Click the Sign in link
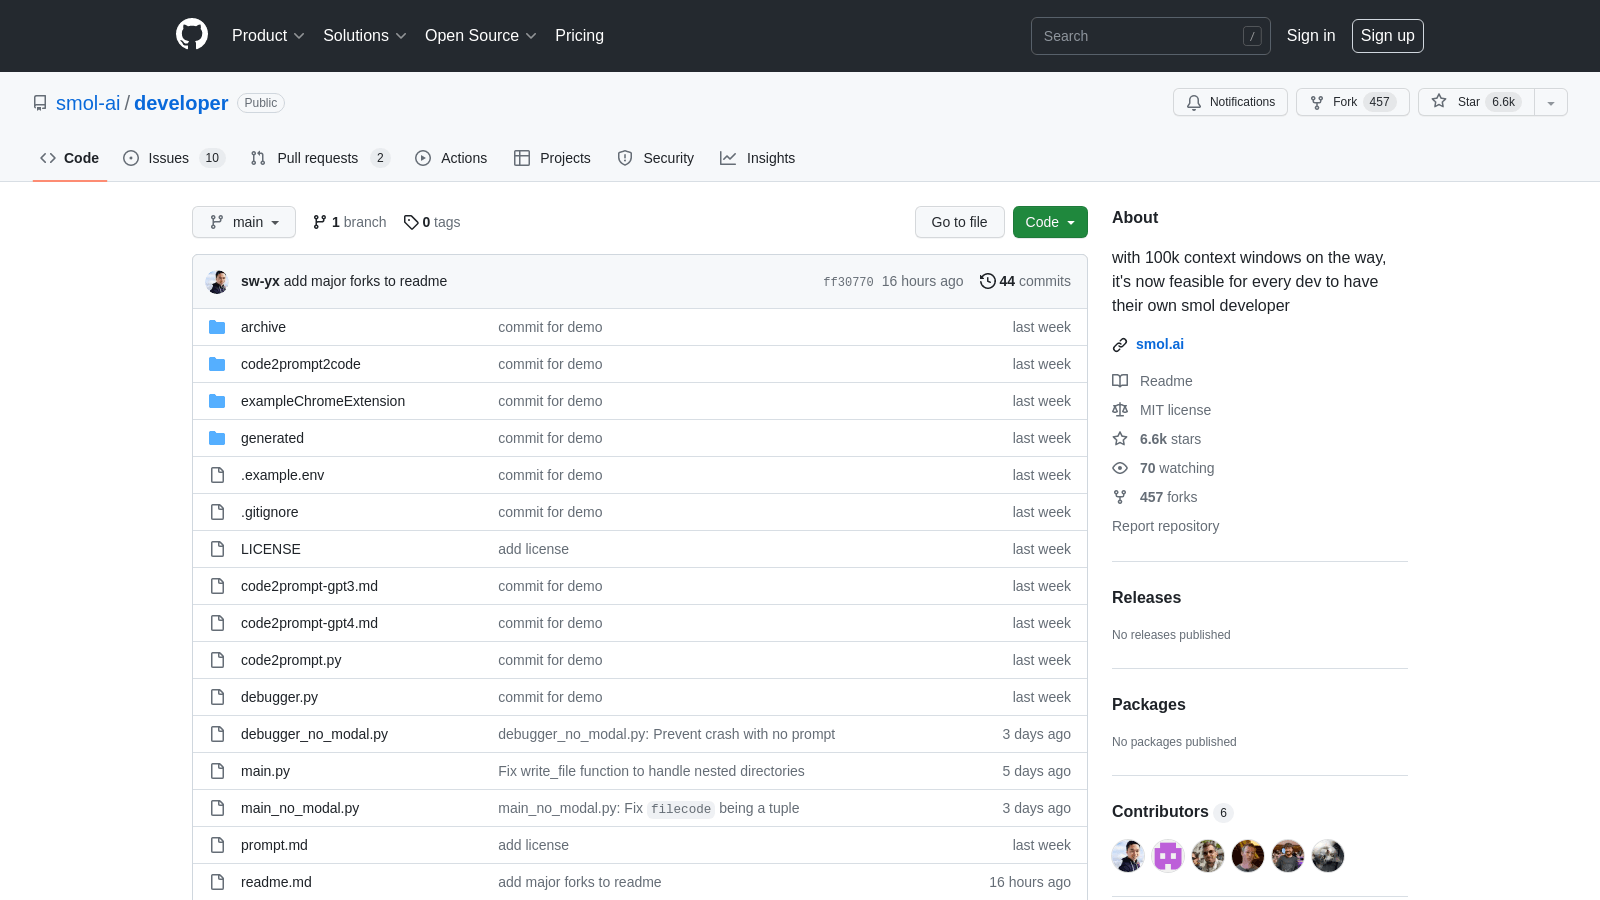Screen dimensions: 1600x900 click(1311, 36)
